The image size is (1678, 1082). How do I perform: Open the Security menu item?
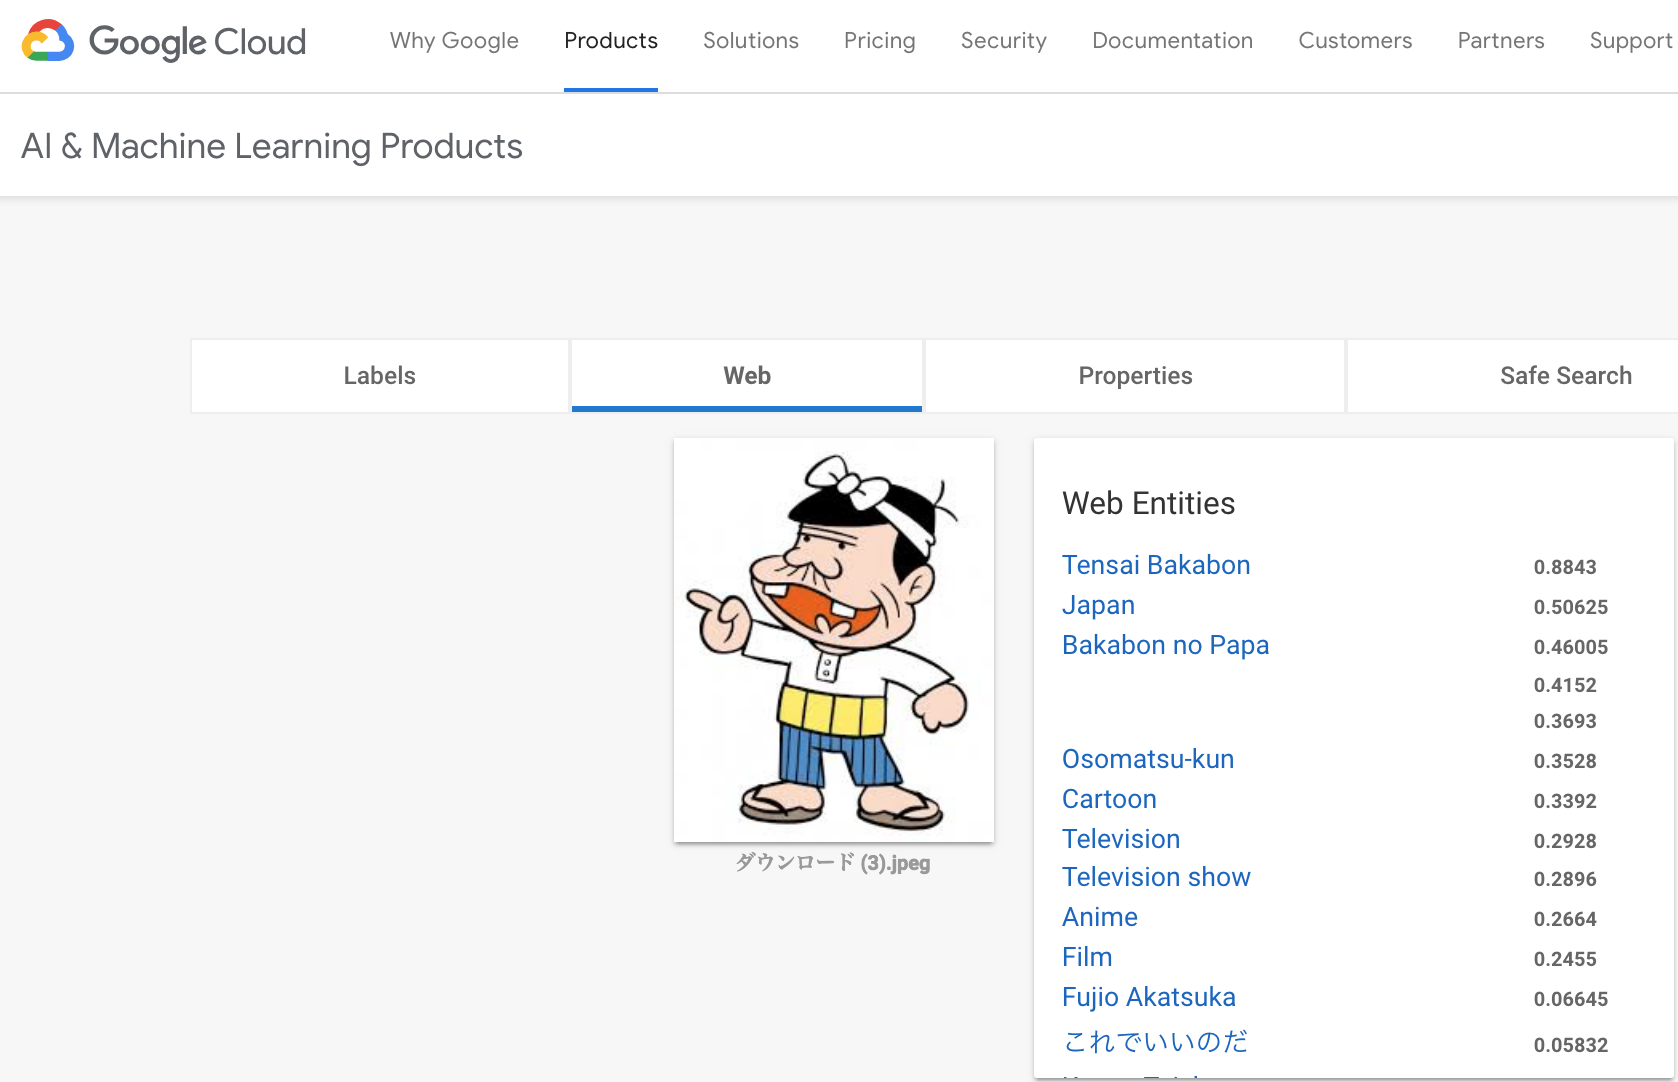pyautogui.click(x=1004, y=41)
